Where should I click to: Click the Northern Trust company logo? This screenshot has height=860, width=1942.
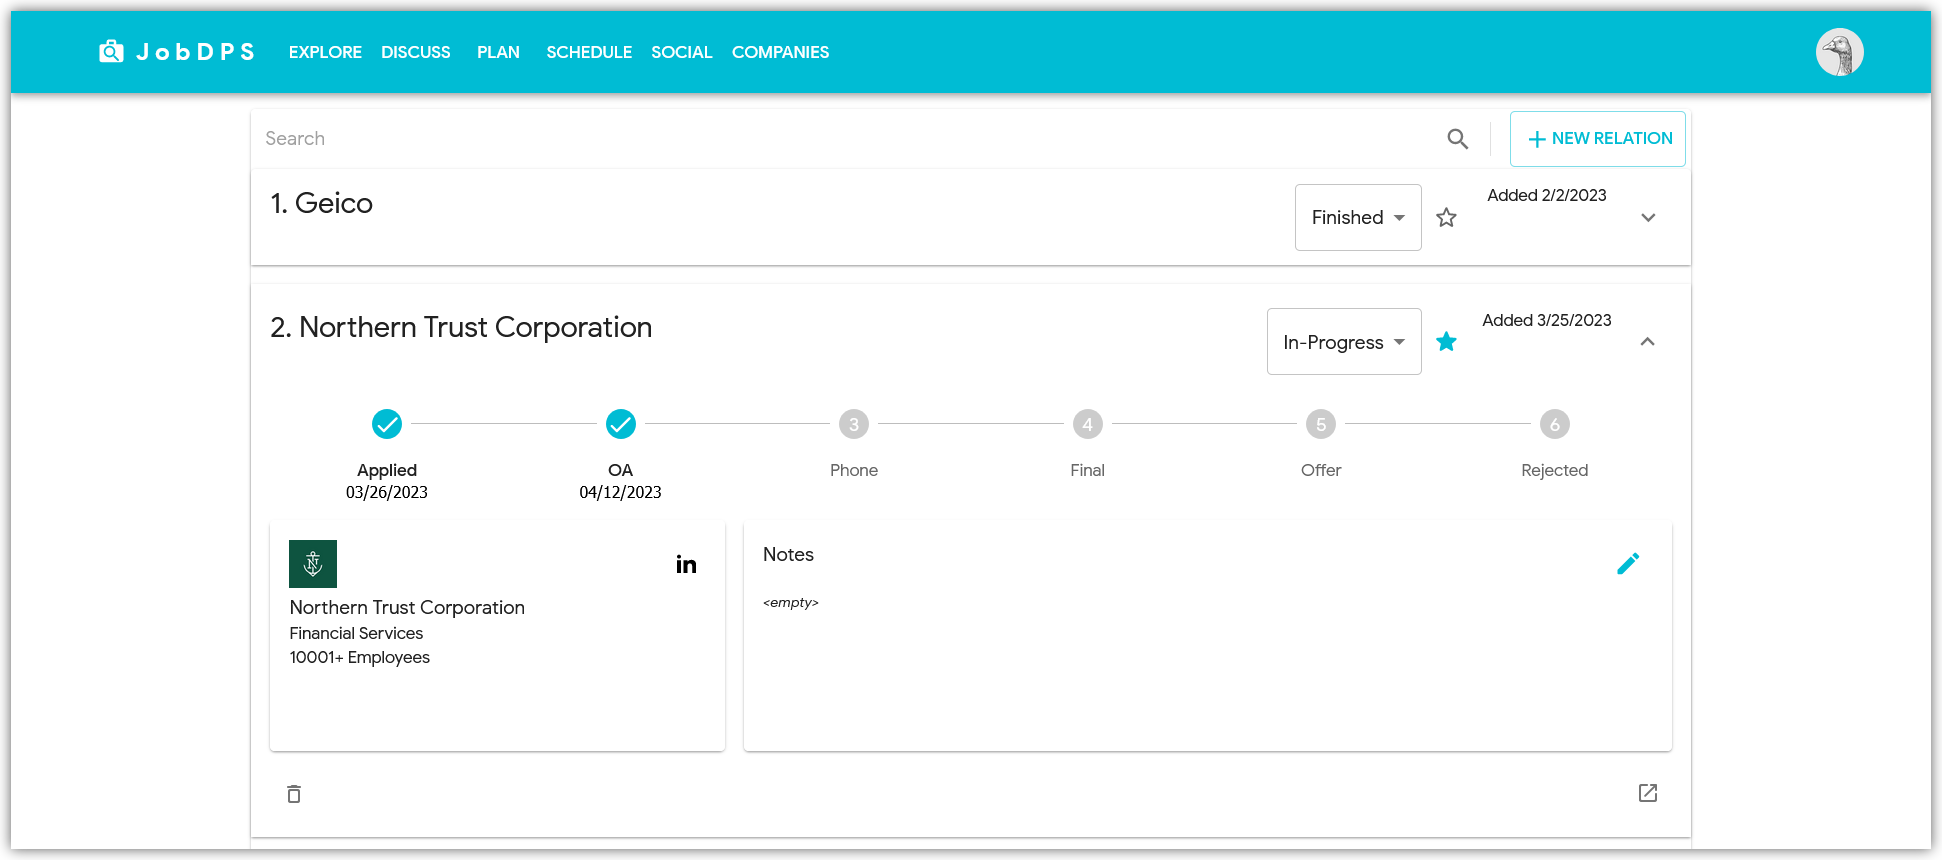tap(313, 564)
